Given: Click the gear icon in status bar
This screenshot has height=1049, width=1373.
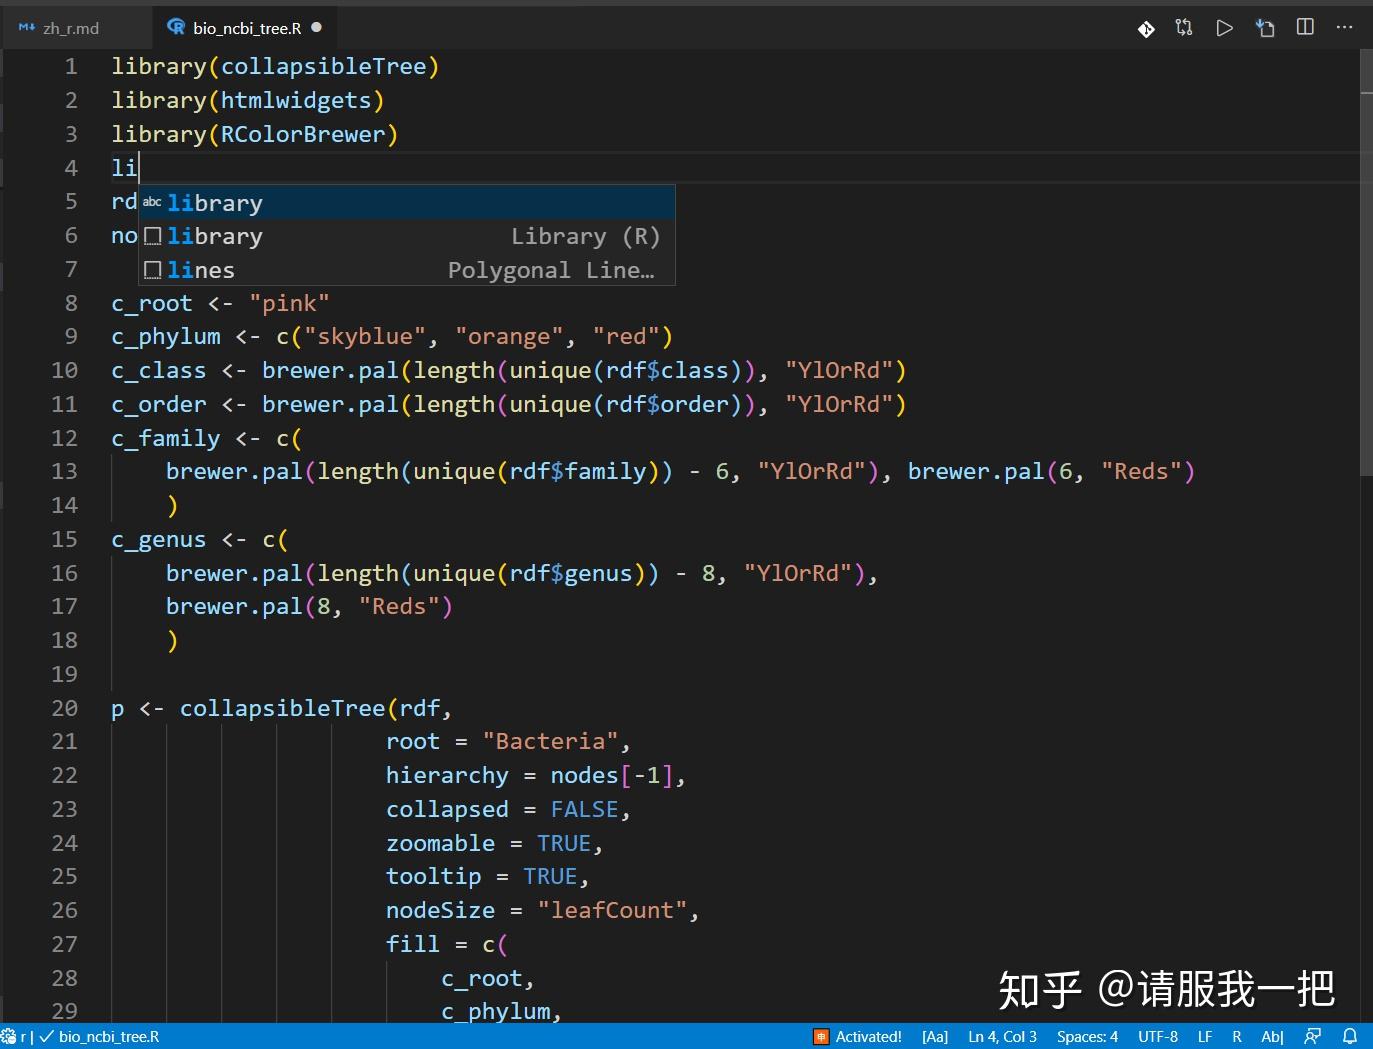Looking at the screenshot, I should pos(9,1037).
